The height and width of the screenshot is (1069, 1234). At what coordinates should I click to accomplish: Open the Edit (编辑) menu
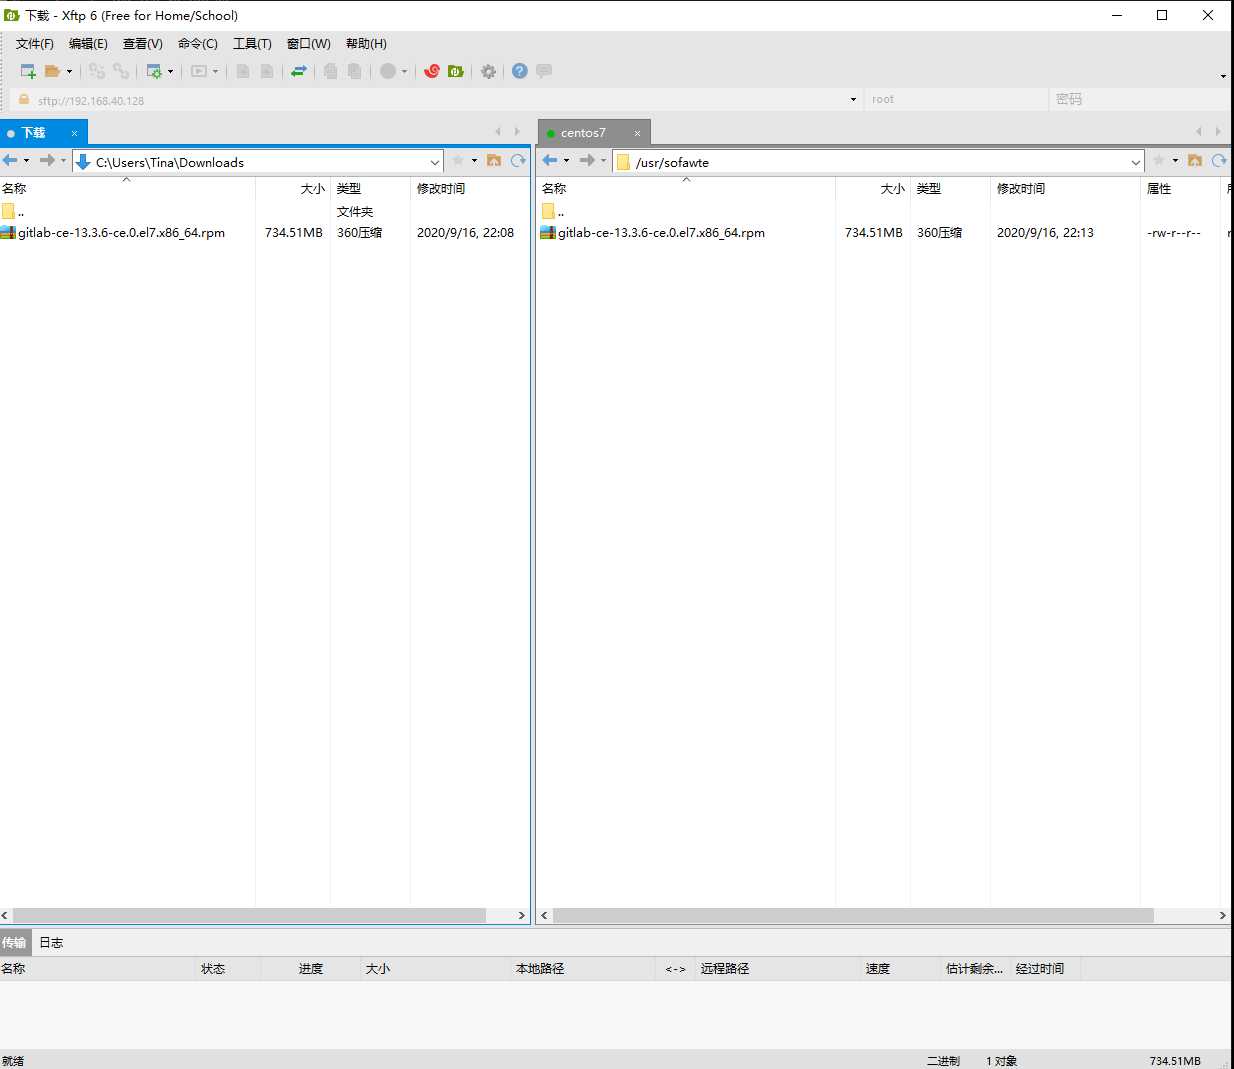88,44
